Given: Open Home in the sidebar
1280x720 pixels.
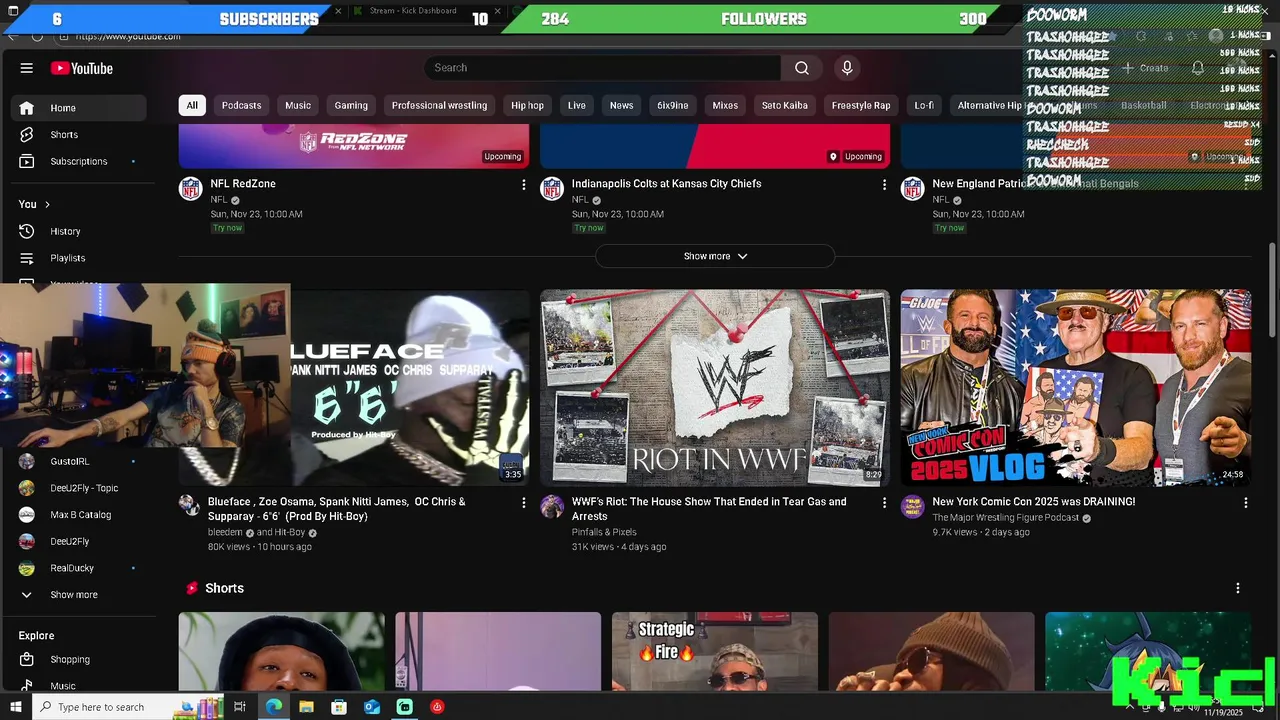Looking at the screenshot, I should 79,108.
